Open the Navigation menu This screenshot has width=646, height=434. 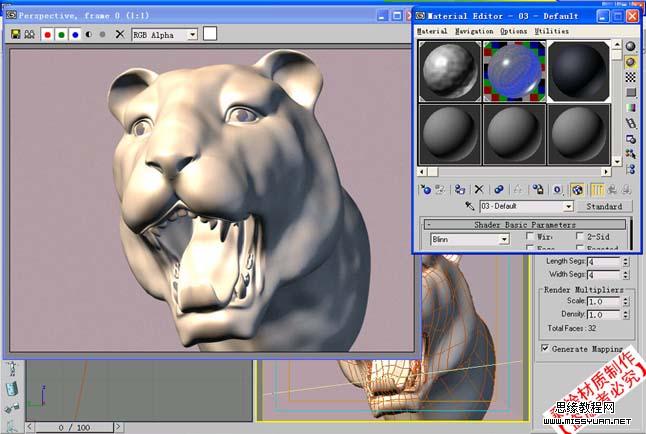[x=474, y=31]
